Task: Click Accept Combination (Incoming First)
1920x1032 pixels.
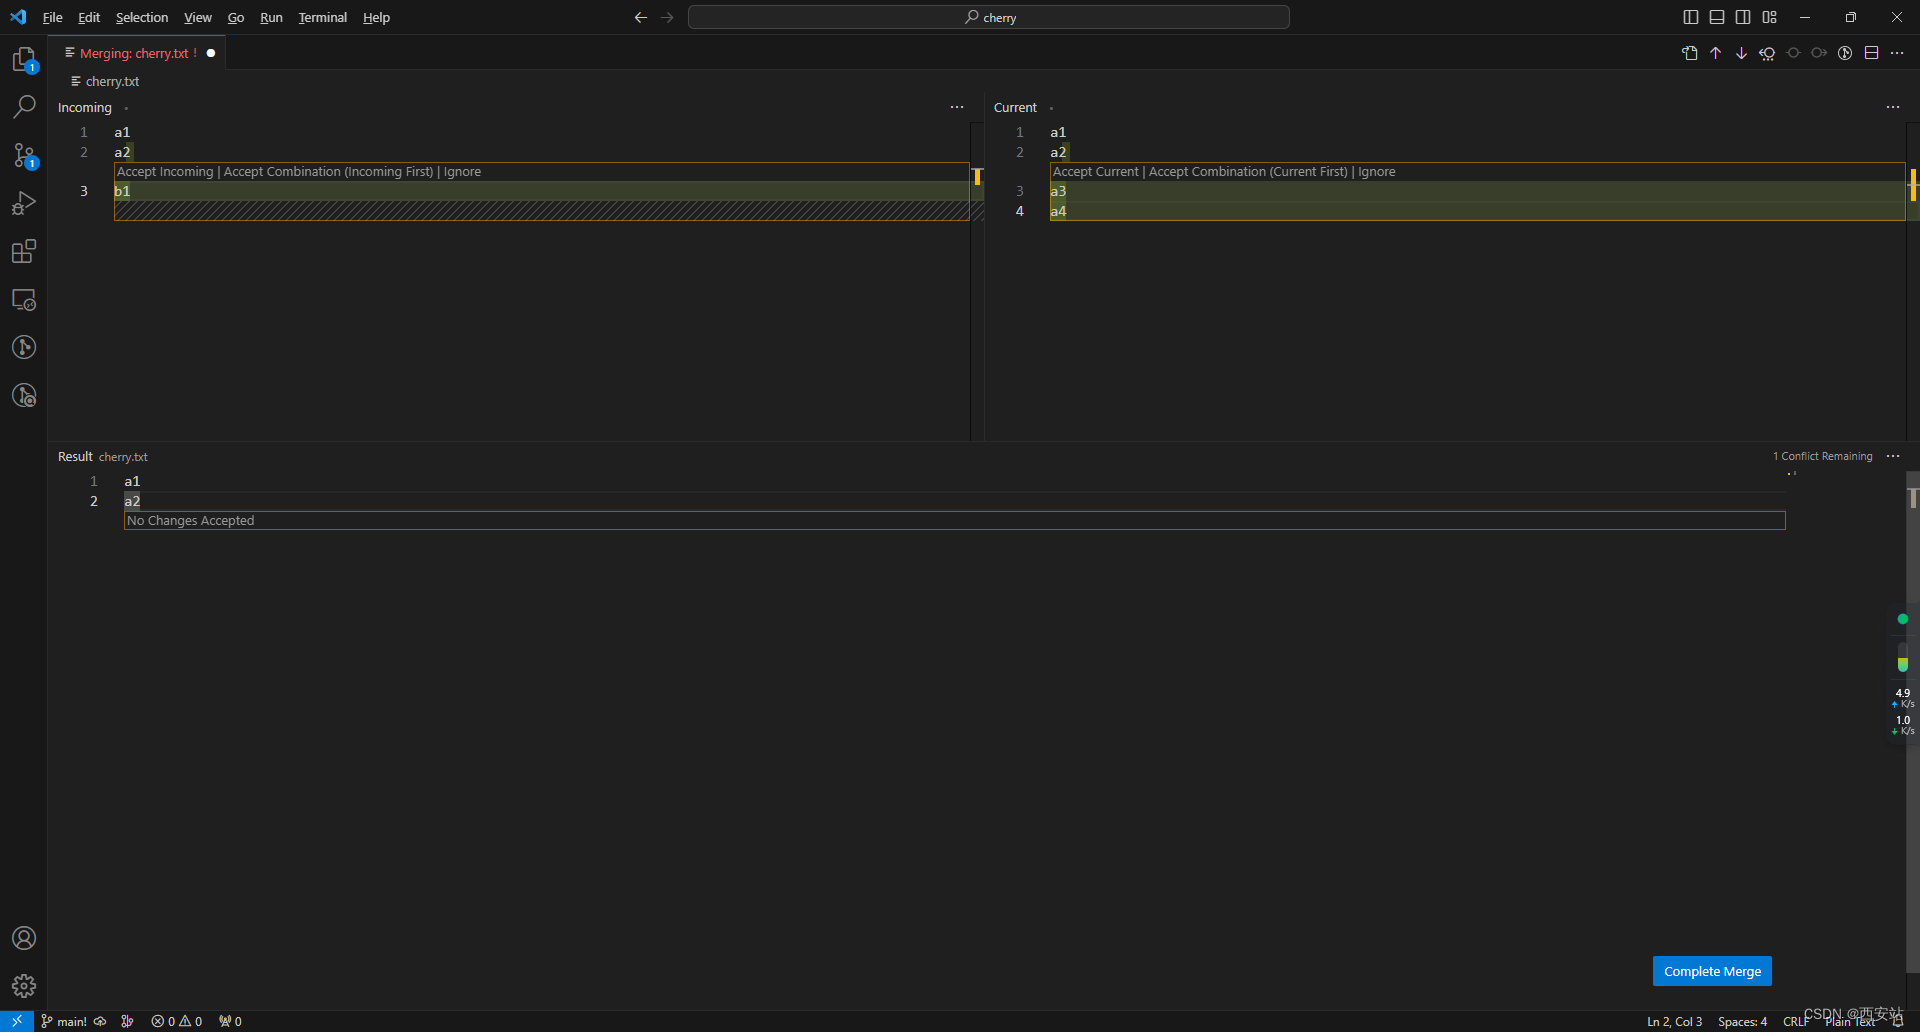Action: point(329,172)
